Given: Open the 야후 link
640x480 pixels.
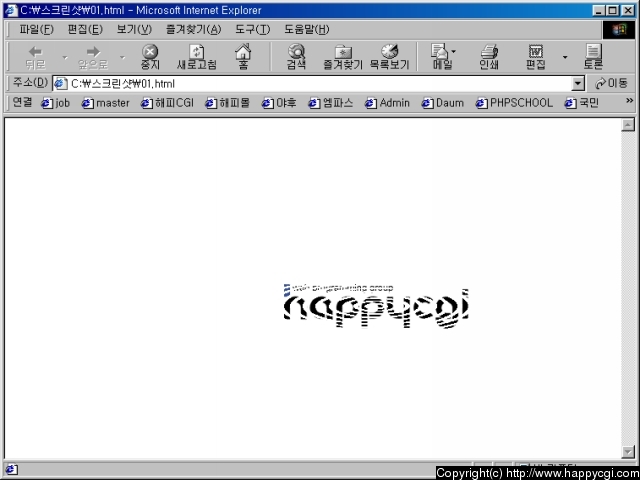Looking at the screenshot, I should coord(279,103).
